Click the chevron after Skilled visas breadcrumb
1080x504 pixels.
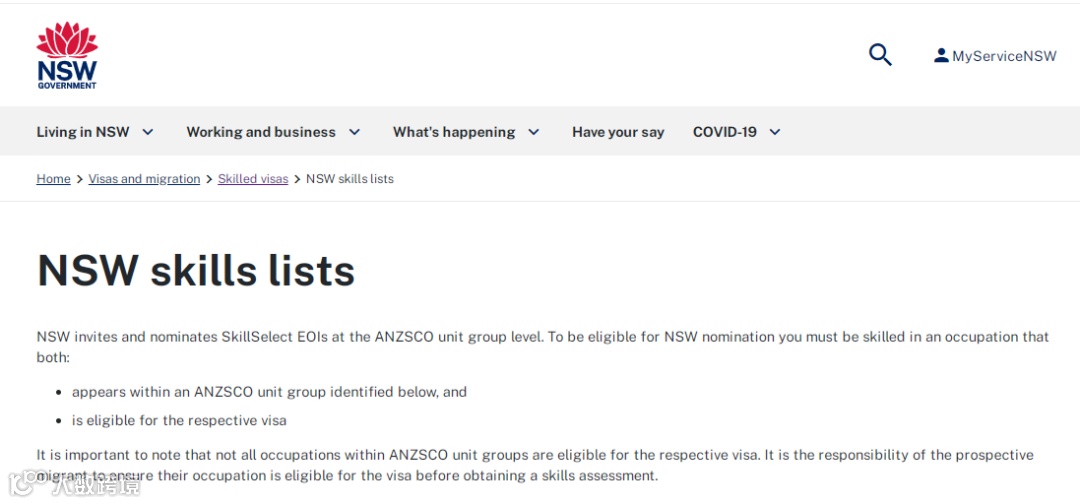tap(297, 180)
